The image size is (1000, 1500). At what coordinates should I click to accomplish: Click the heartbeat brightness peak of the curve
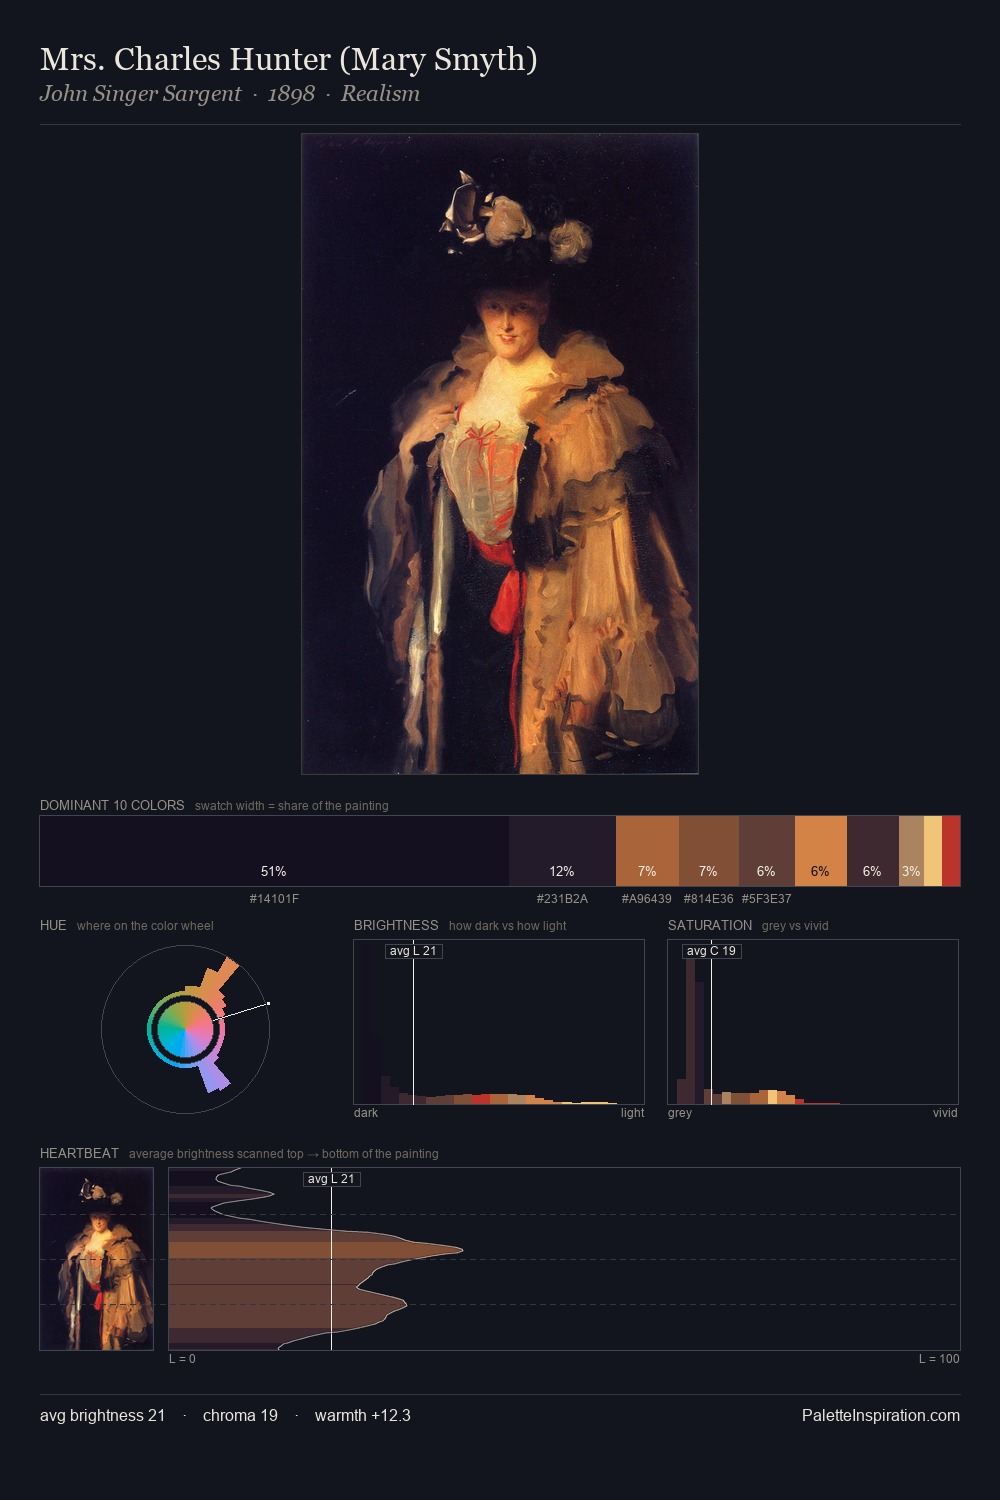[462, 1249]
